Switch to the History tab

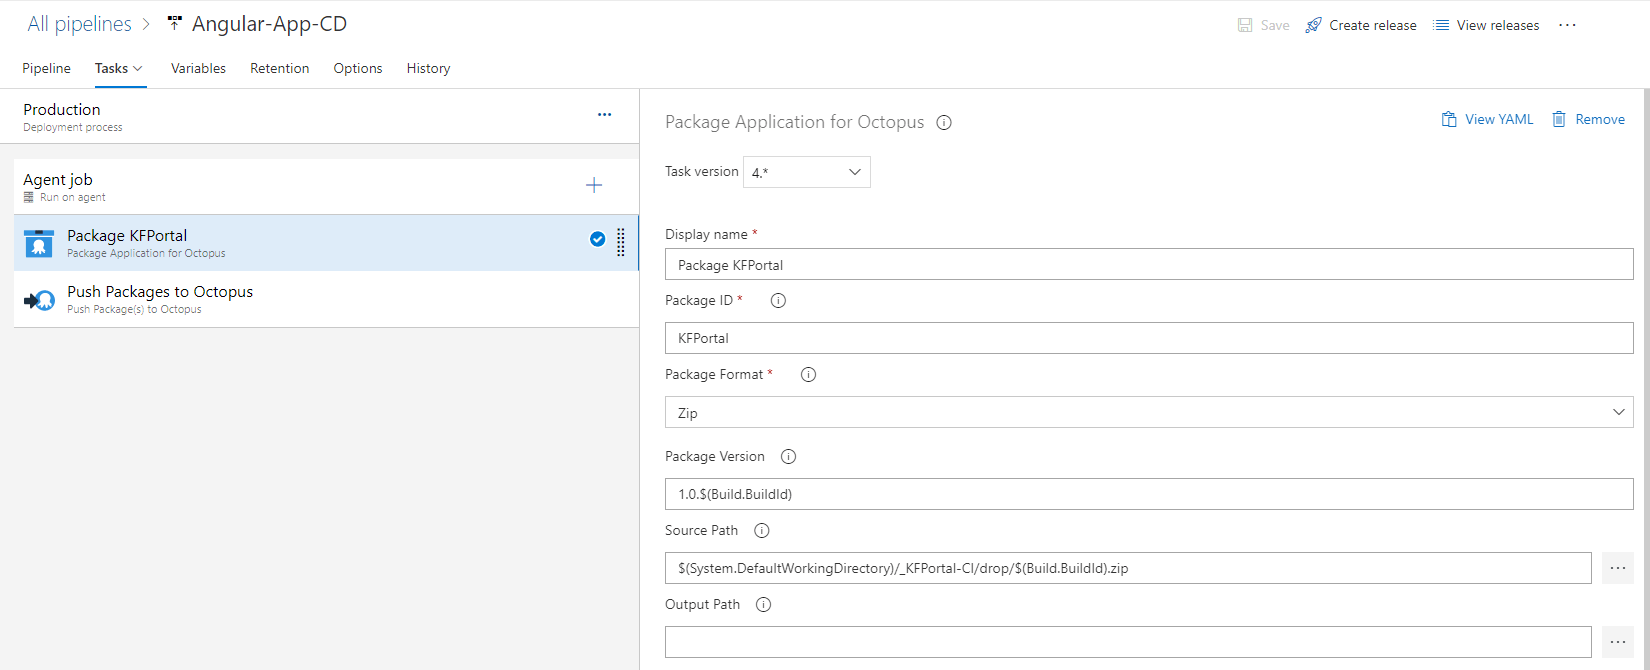[428, 68]
